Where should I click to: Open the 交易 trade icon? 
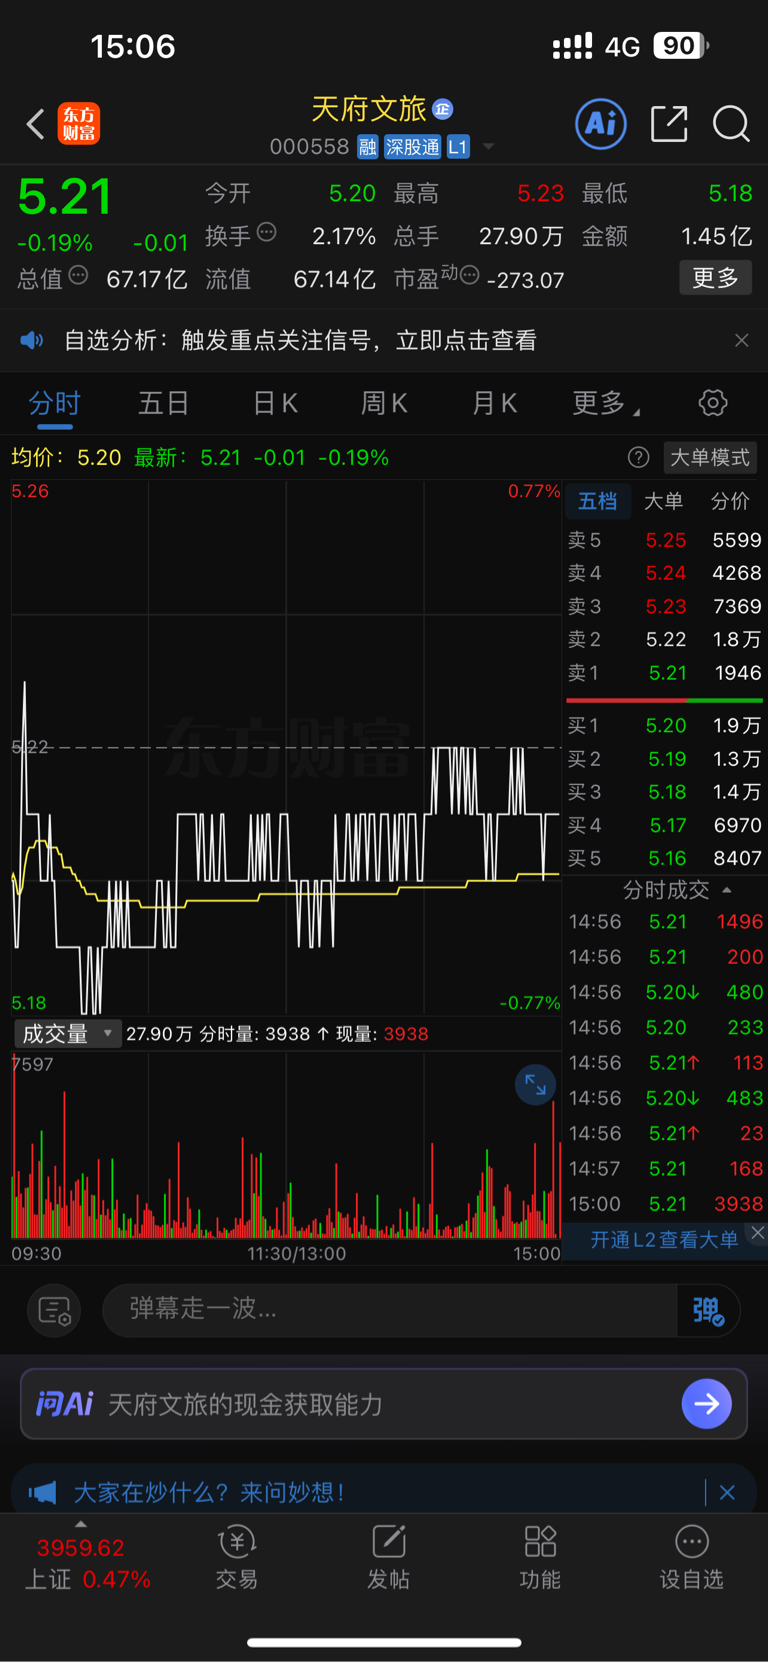click(x=237, y=1558)
